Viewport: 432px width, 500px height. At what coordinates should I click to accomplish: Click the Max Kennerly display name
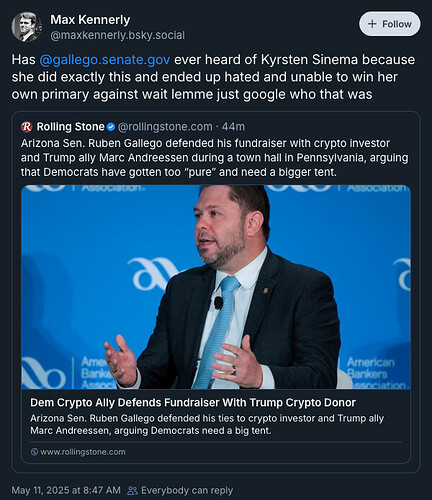click(x=90, y=20)
